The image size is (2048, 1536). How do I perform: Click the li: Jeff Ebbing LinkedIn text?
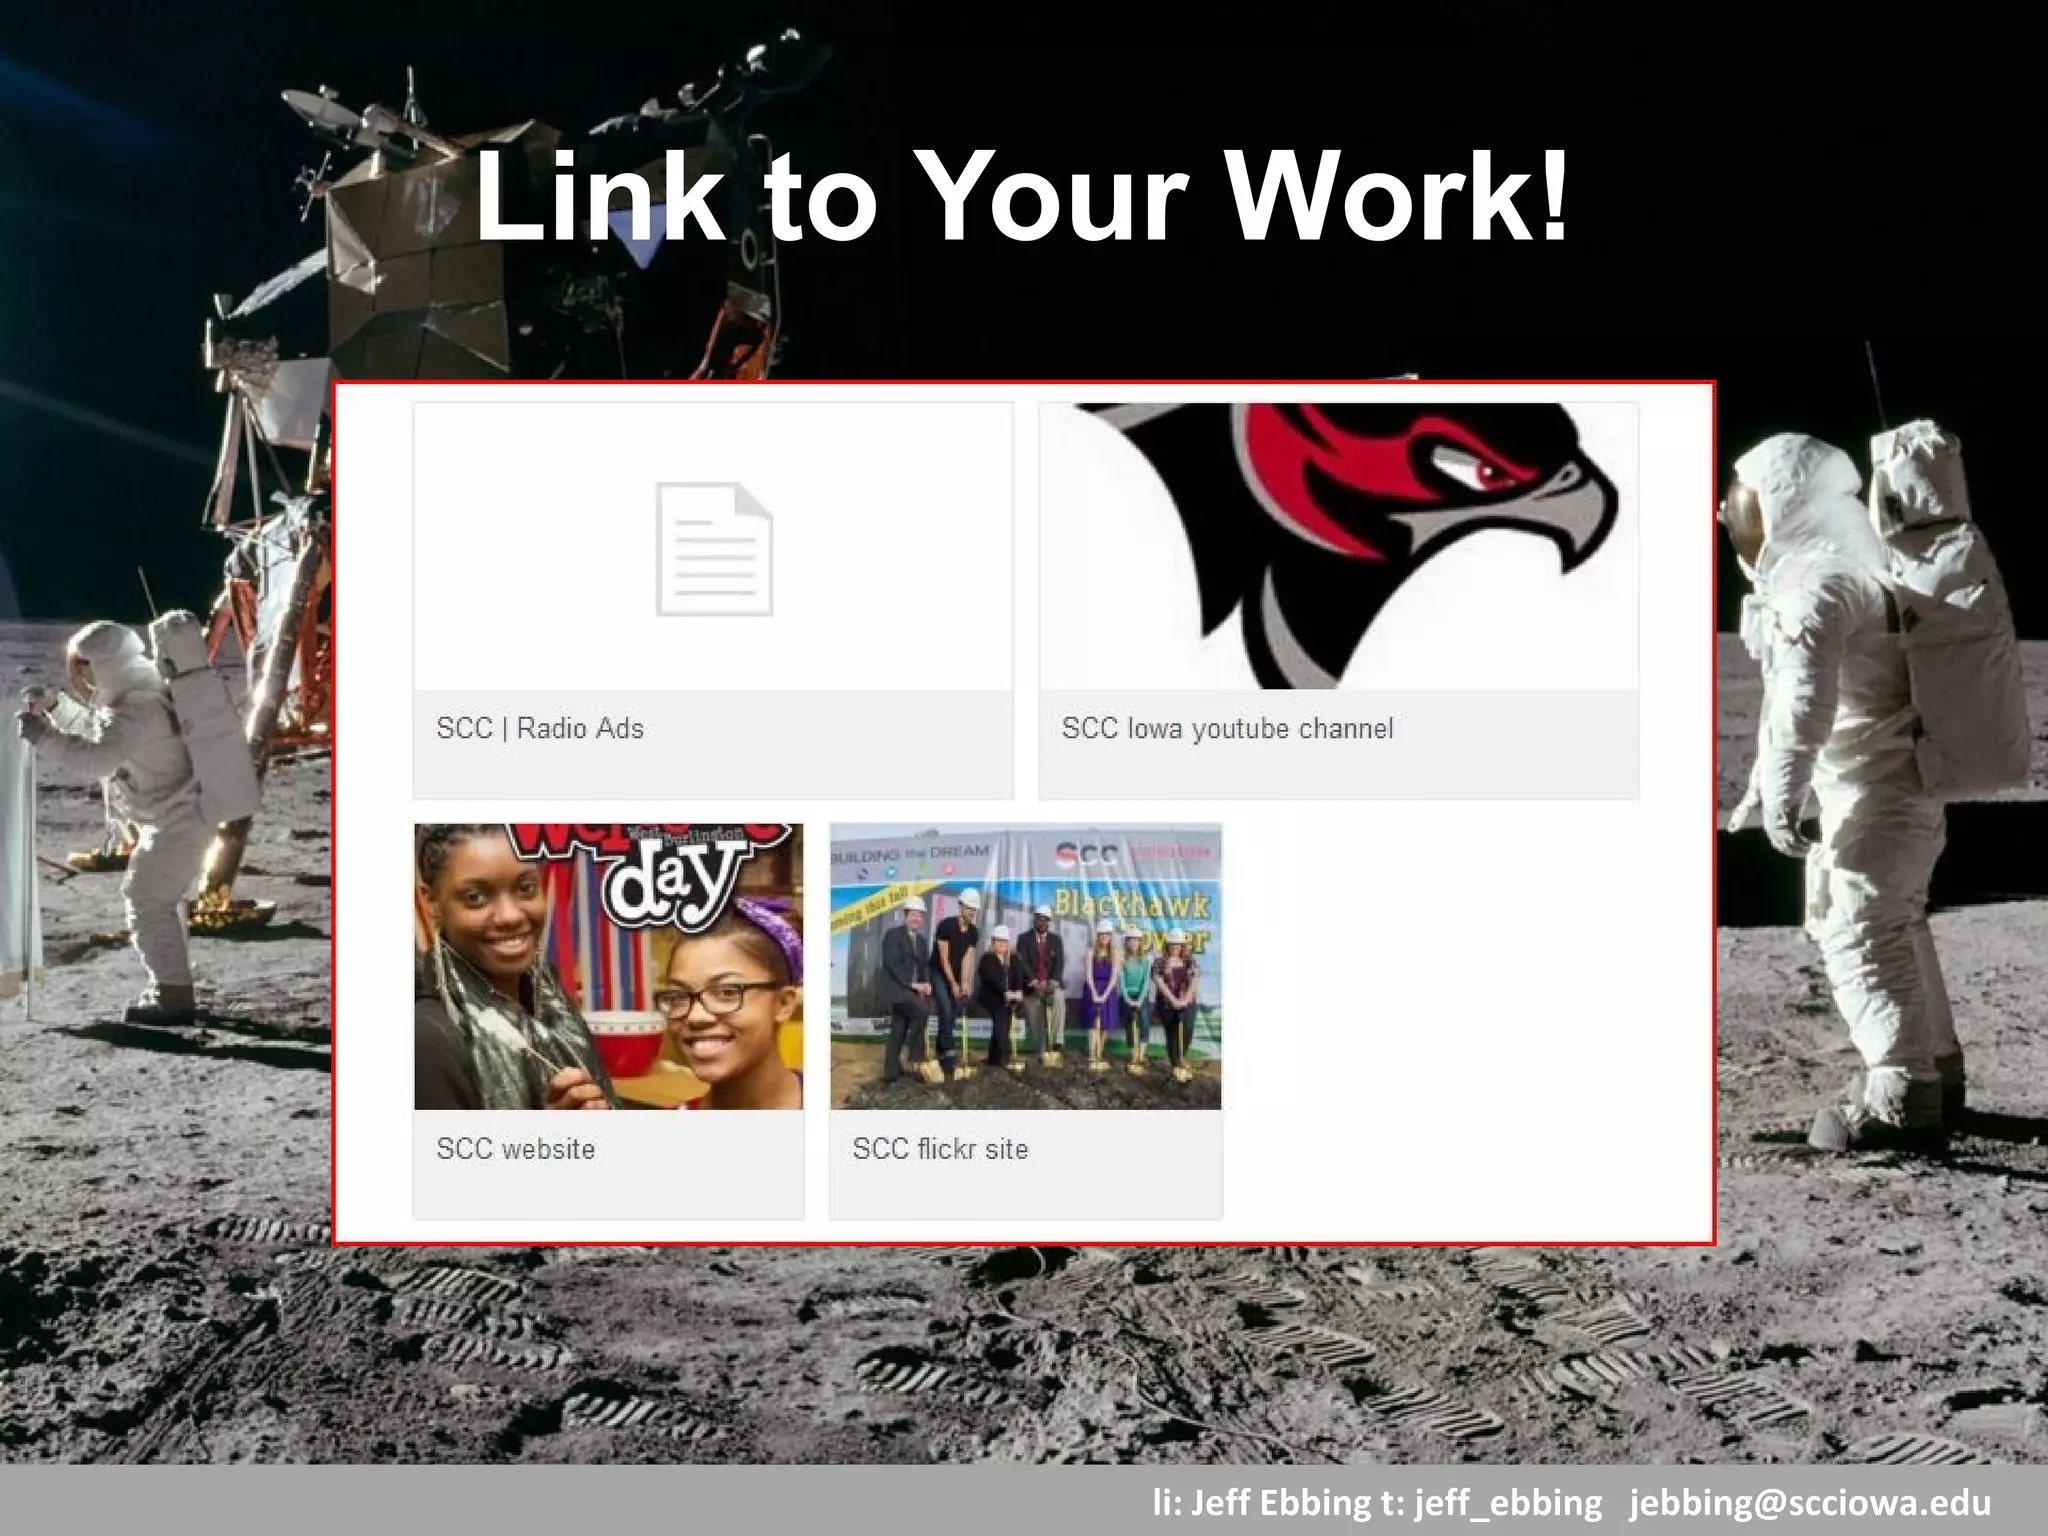pos(1262,1503)
